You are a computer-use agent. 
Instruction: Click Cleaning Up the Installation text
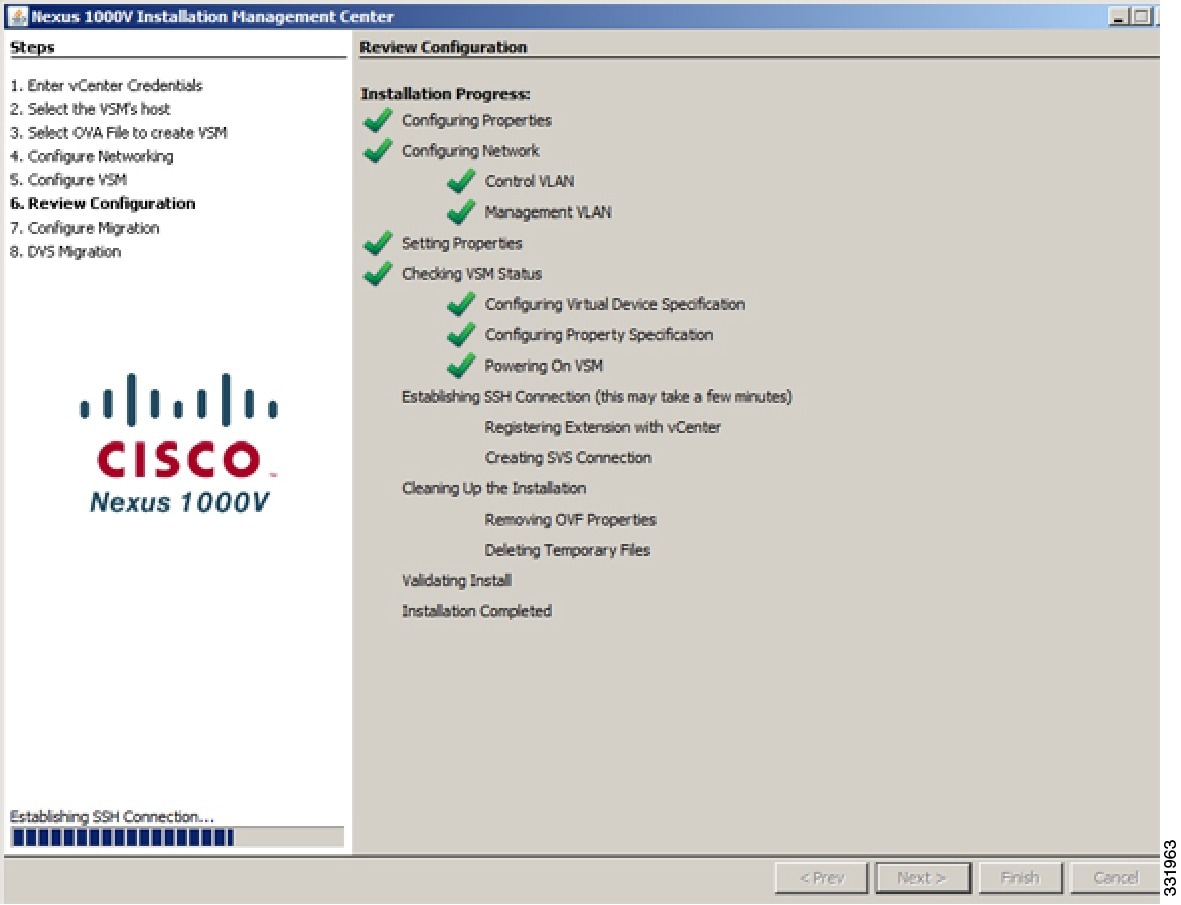pyautogui.click(x=494, y=489)
